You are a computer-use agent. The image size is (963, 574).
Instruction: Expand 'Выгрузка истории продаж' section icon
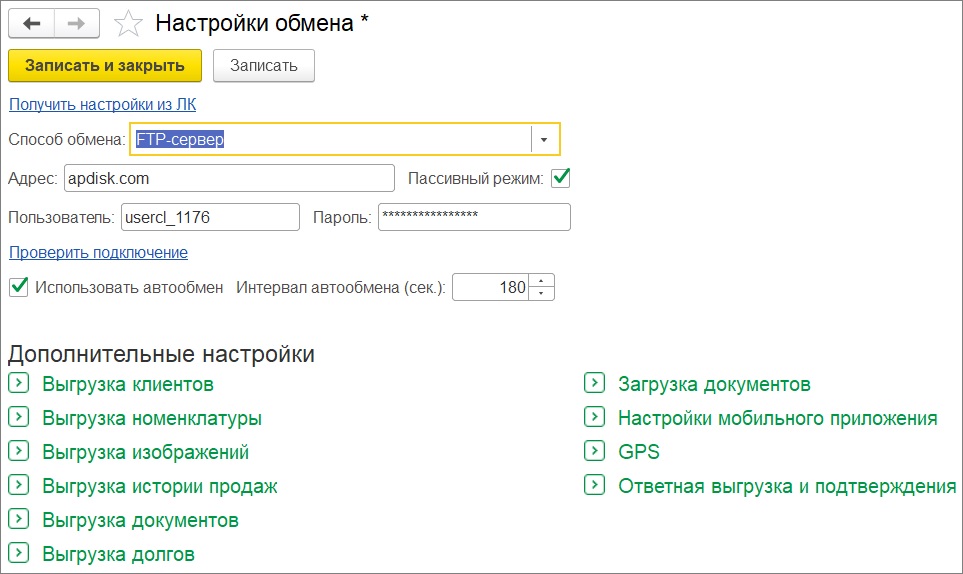18,486
